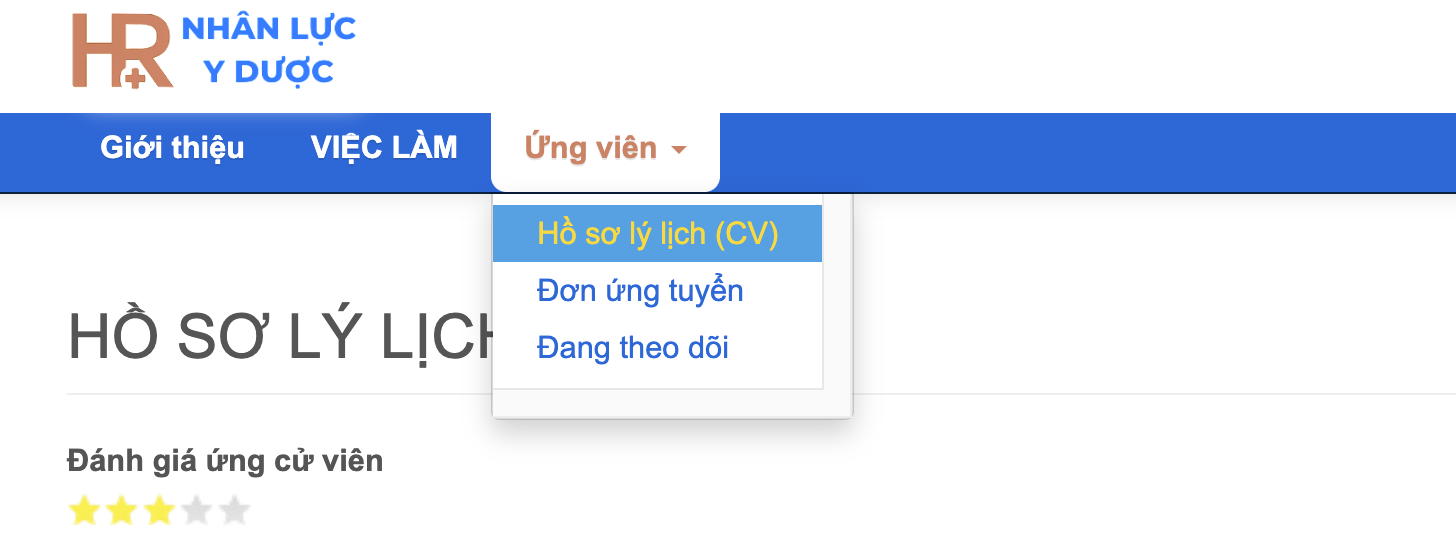Set rating to three stars

click(x=159, y=512)
